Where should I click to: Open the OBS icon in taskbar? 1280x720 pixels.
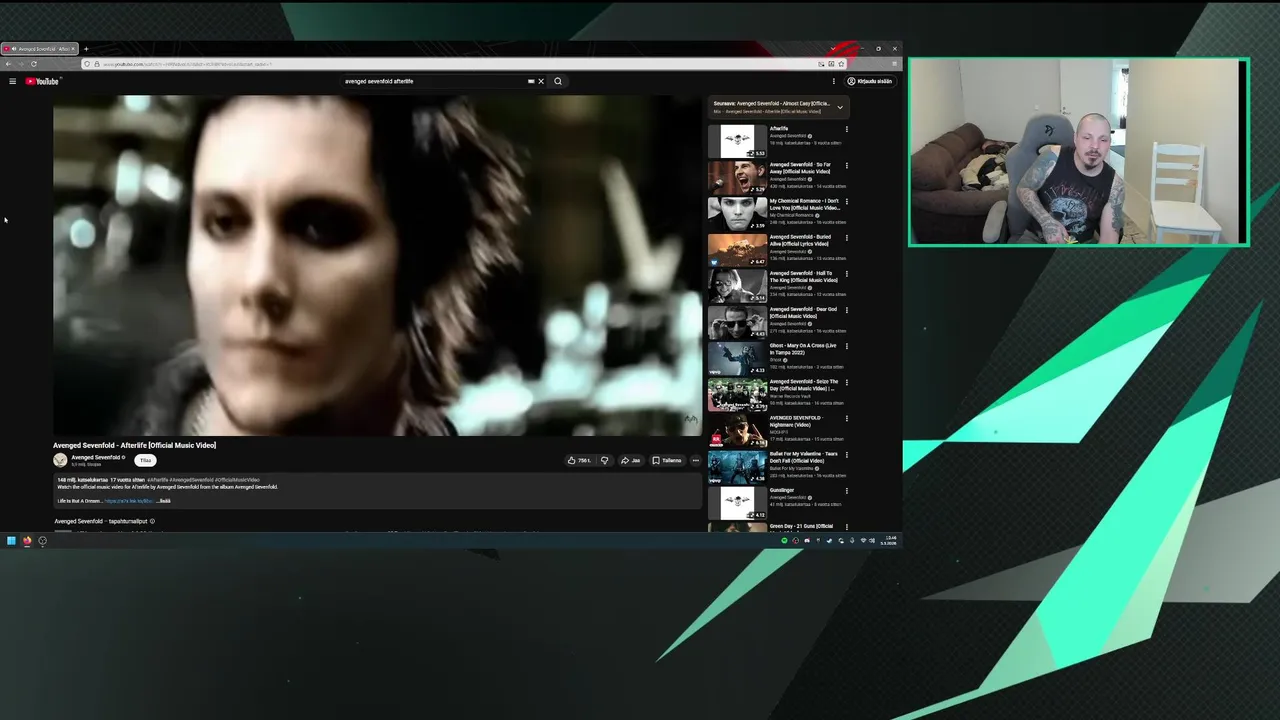coord(42,541)
